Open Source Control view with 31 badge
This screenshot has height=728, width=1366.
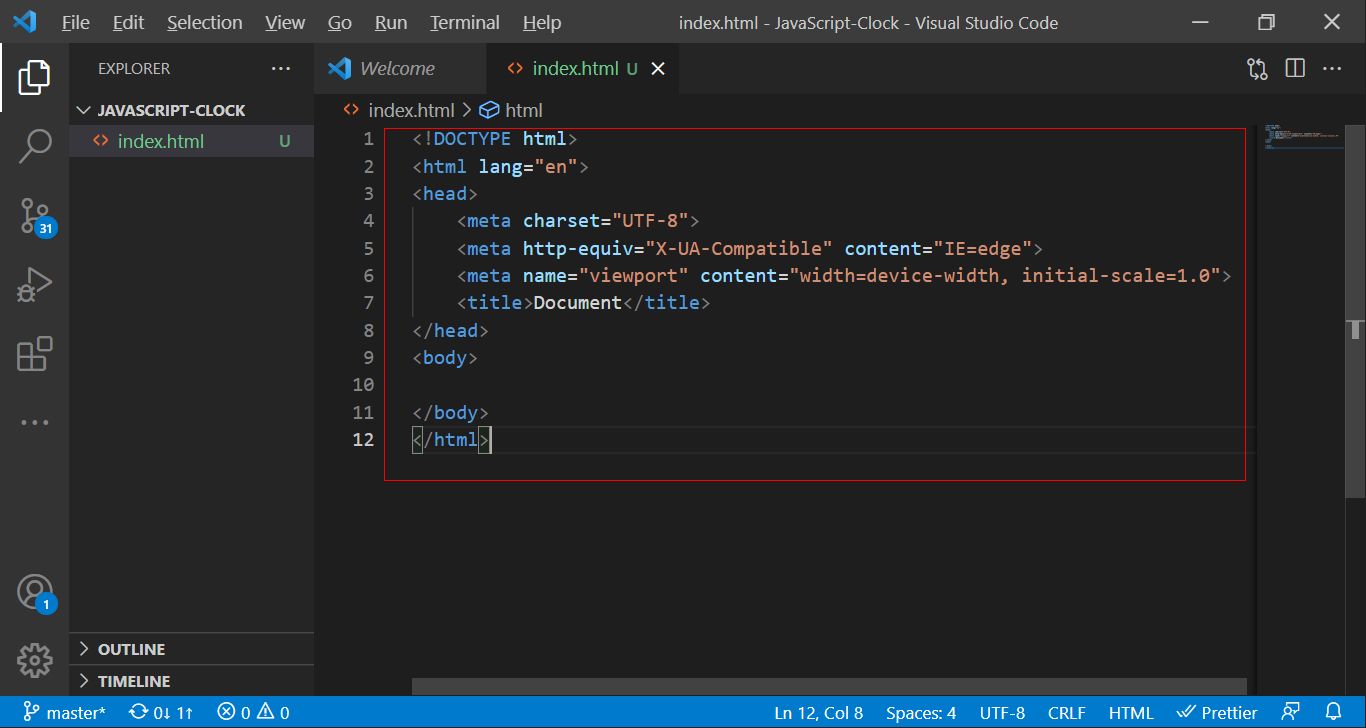click(36, 216)
